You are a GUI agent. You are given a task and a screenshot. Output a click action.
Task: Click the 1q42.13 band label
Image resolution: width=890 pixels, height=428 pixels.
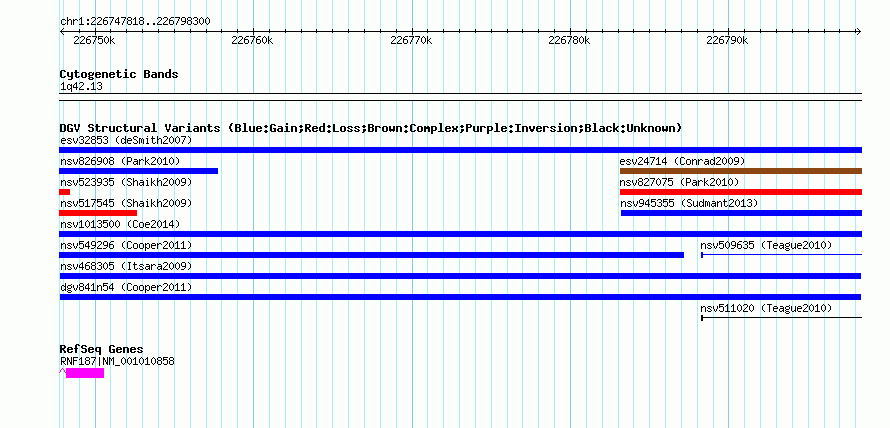(x=81, y=87)
